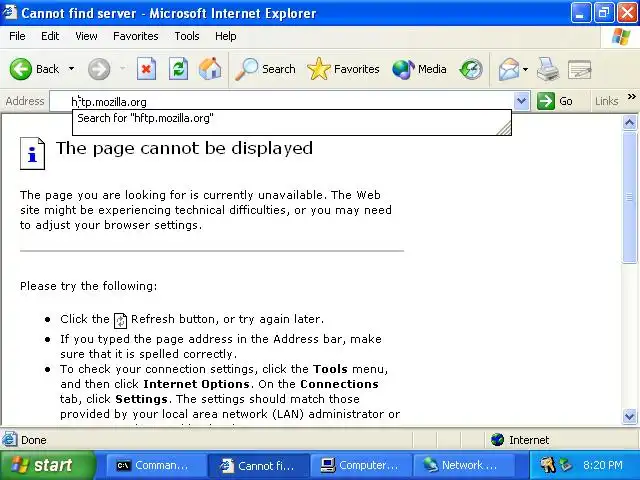Click the Internet security zone globe icon
640x480 pixels.
(497, 440)
